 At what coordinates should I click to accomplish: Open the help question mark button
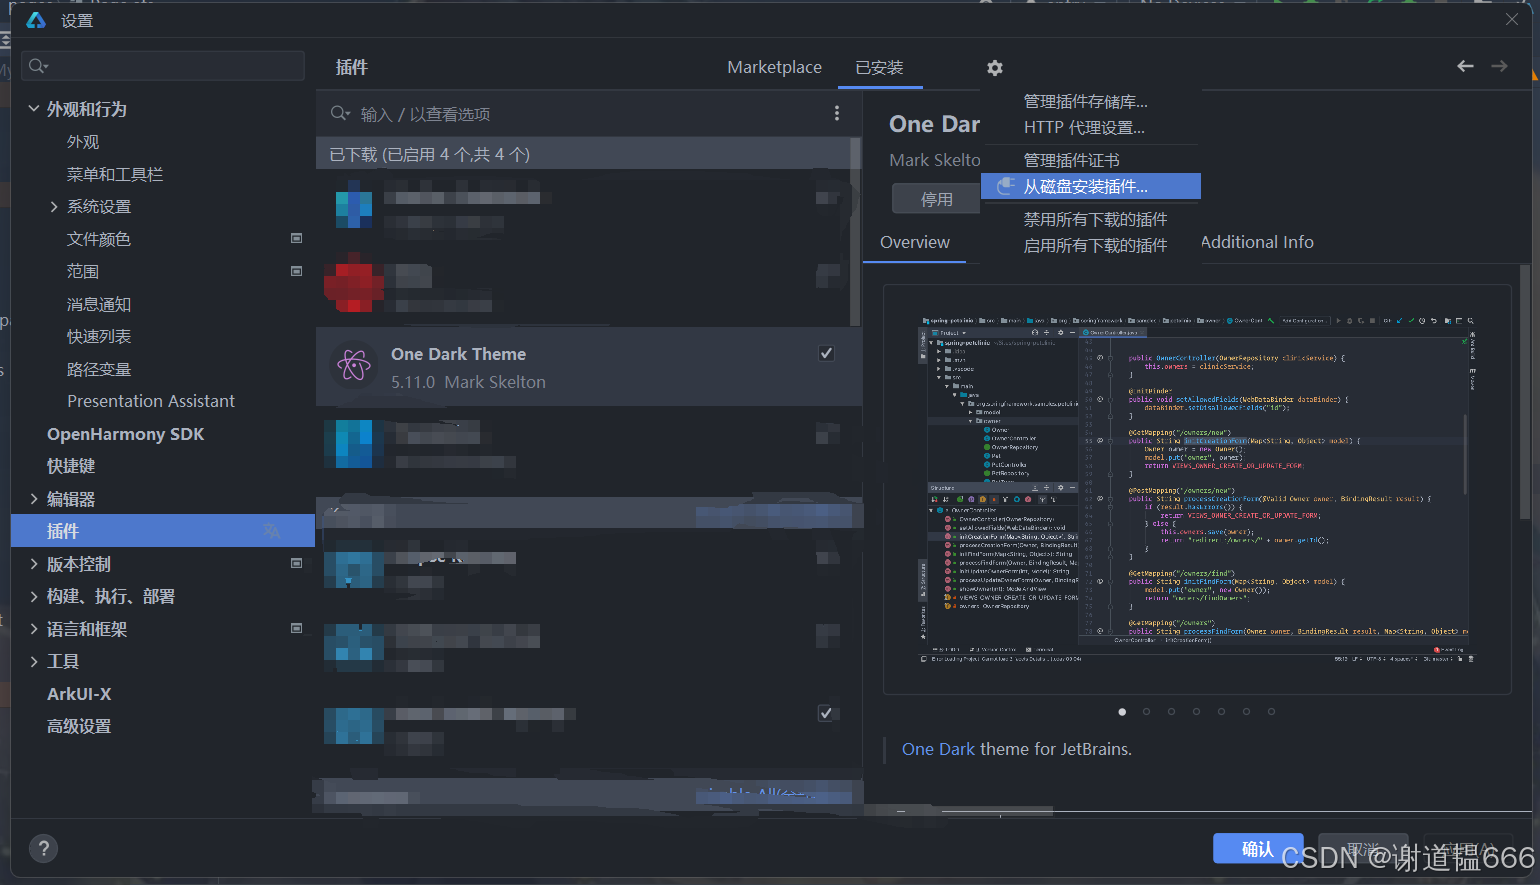click(43, 848)
